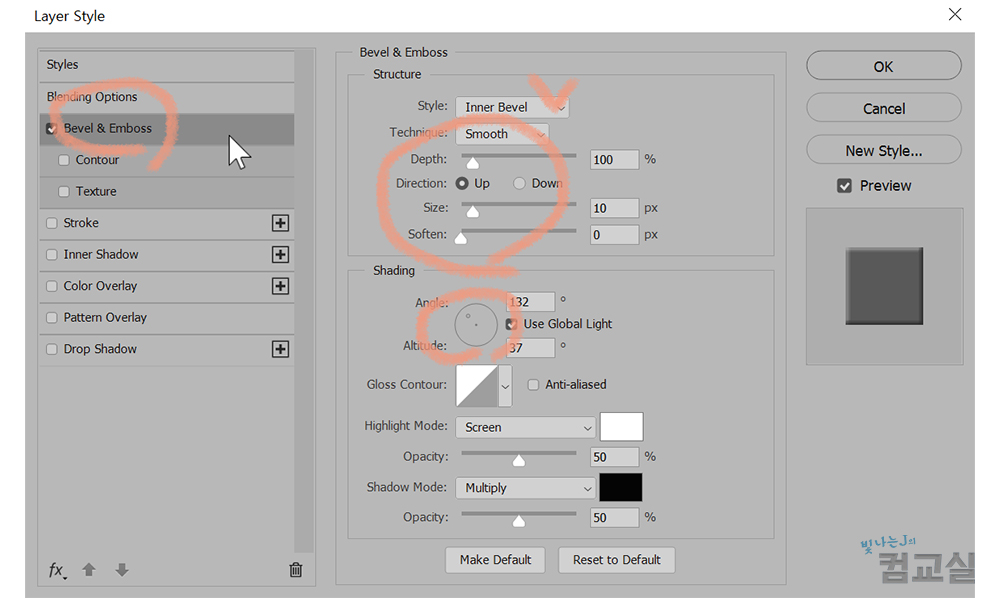Click the OK button

(883, 66)
